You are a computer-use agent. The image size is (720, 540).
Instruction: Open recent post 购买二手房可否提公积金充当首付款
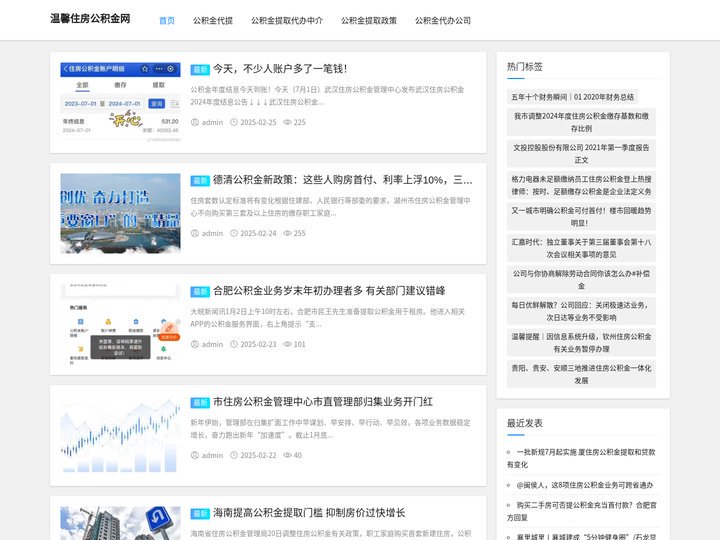tap(582, 511)
